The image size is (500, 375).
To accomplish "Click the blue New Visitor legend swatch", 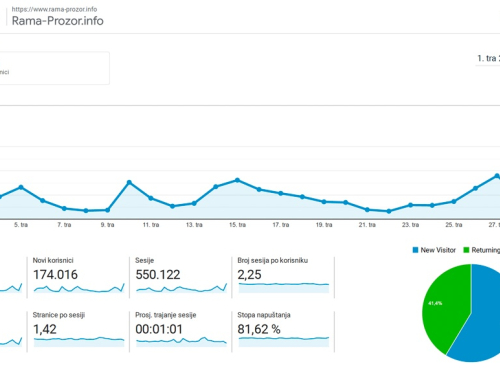I will pyautogui.click(x=415, y=250).
